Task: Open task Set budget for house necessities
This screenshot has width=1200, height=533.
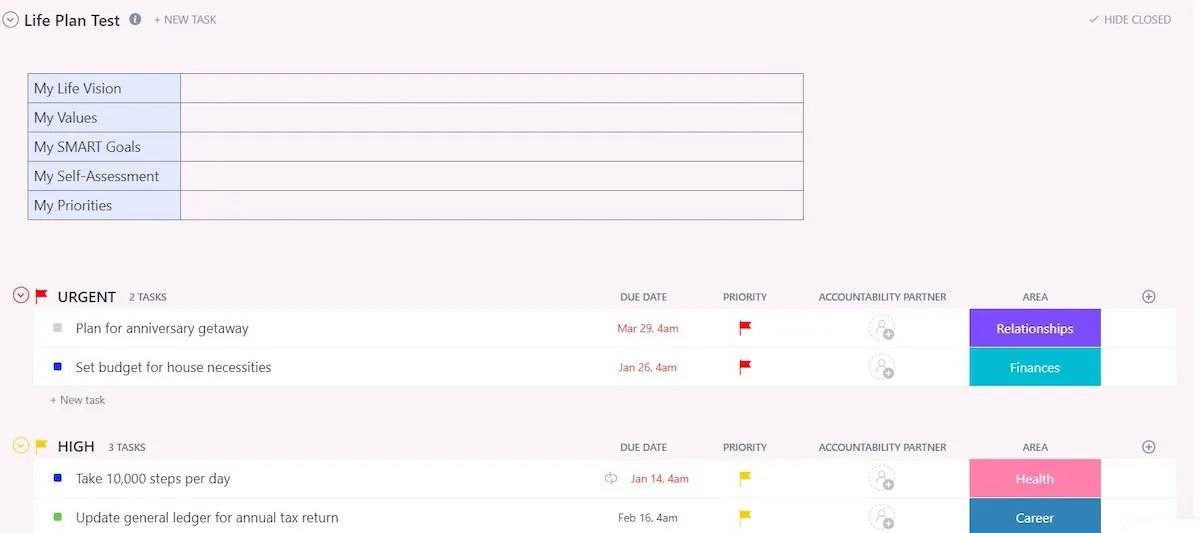Action: 174,367
